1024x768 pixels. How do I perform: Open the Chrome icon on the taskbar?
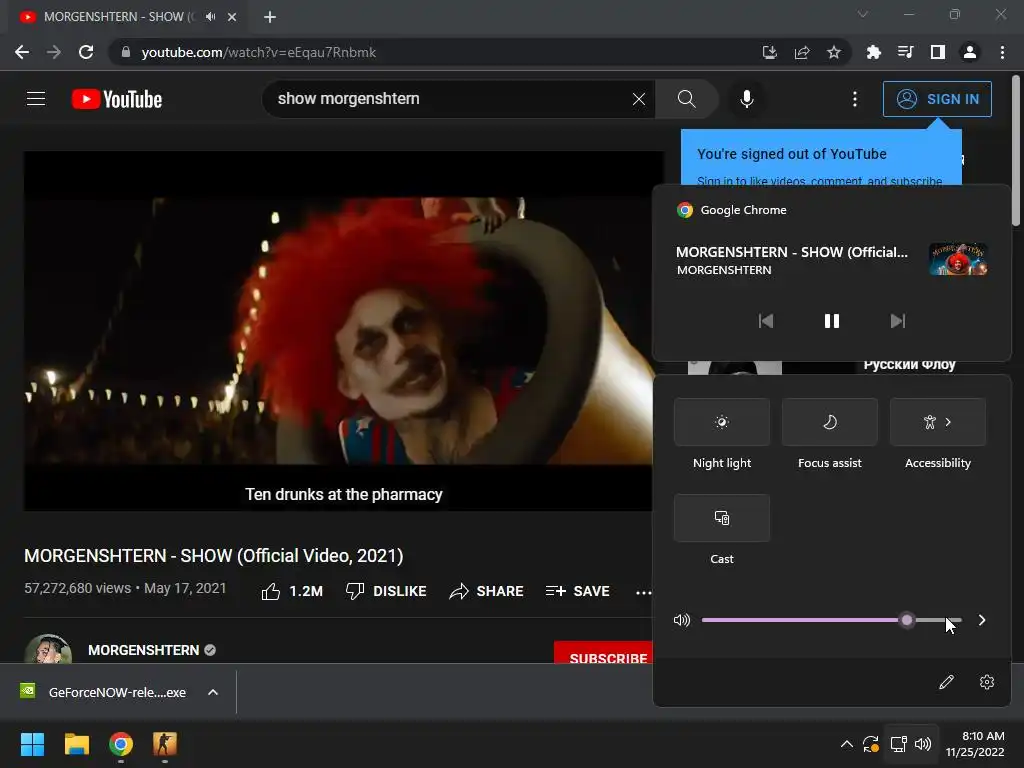(x=121, y=744)
